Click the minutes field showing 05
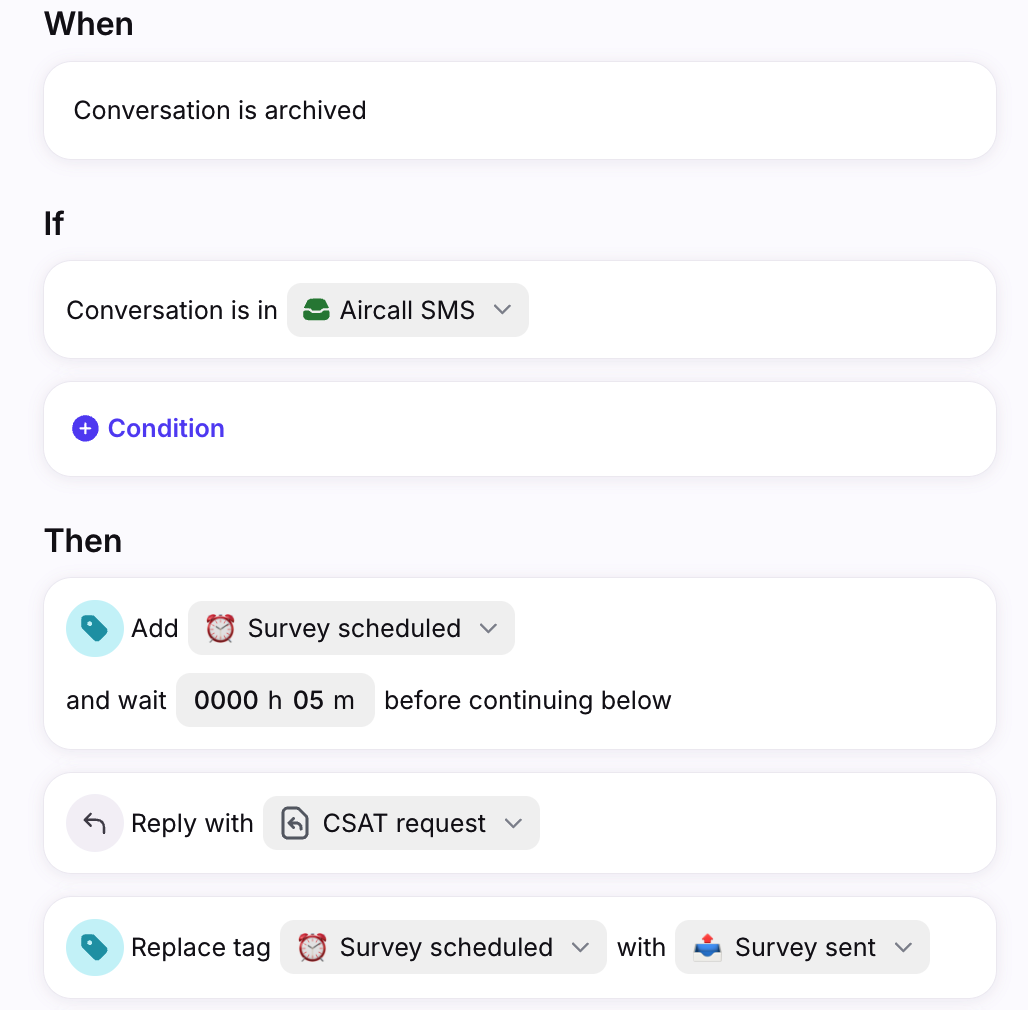Screen dimensions: 1028x1010 [308, 701]
